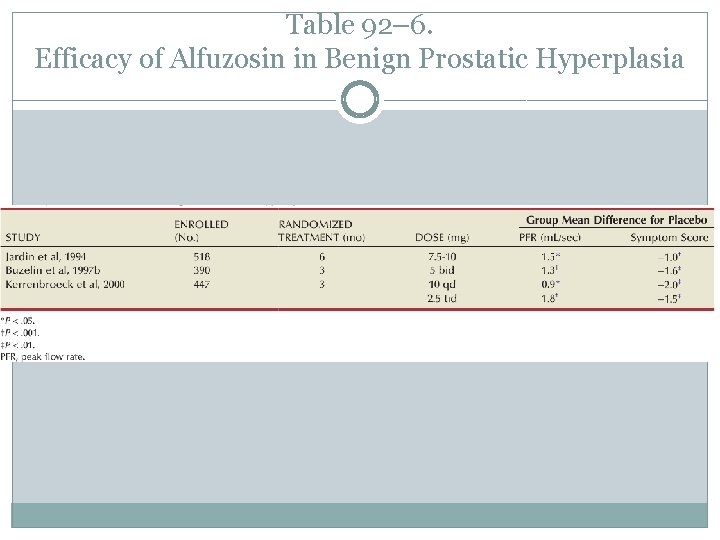Screen dimensions: 720x540
Task: Click the teal footer bar of the slide
Action: pyautogui.click(x=359, y=515)
